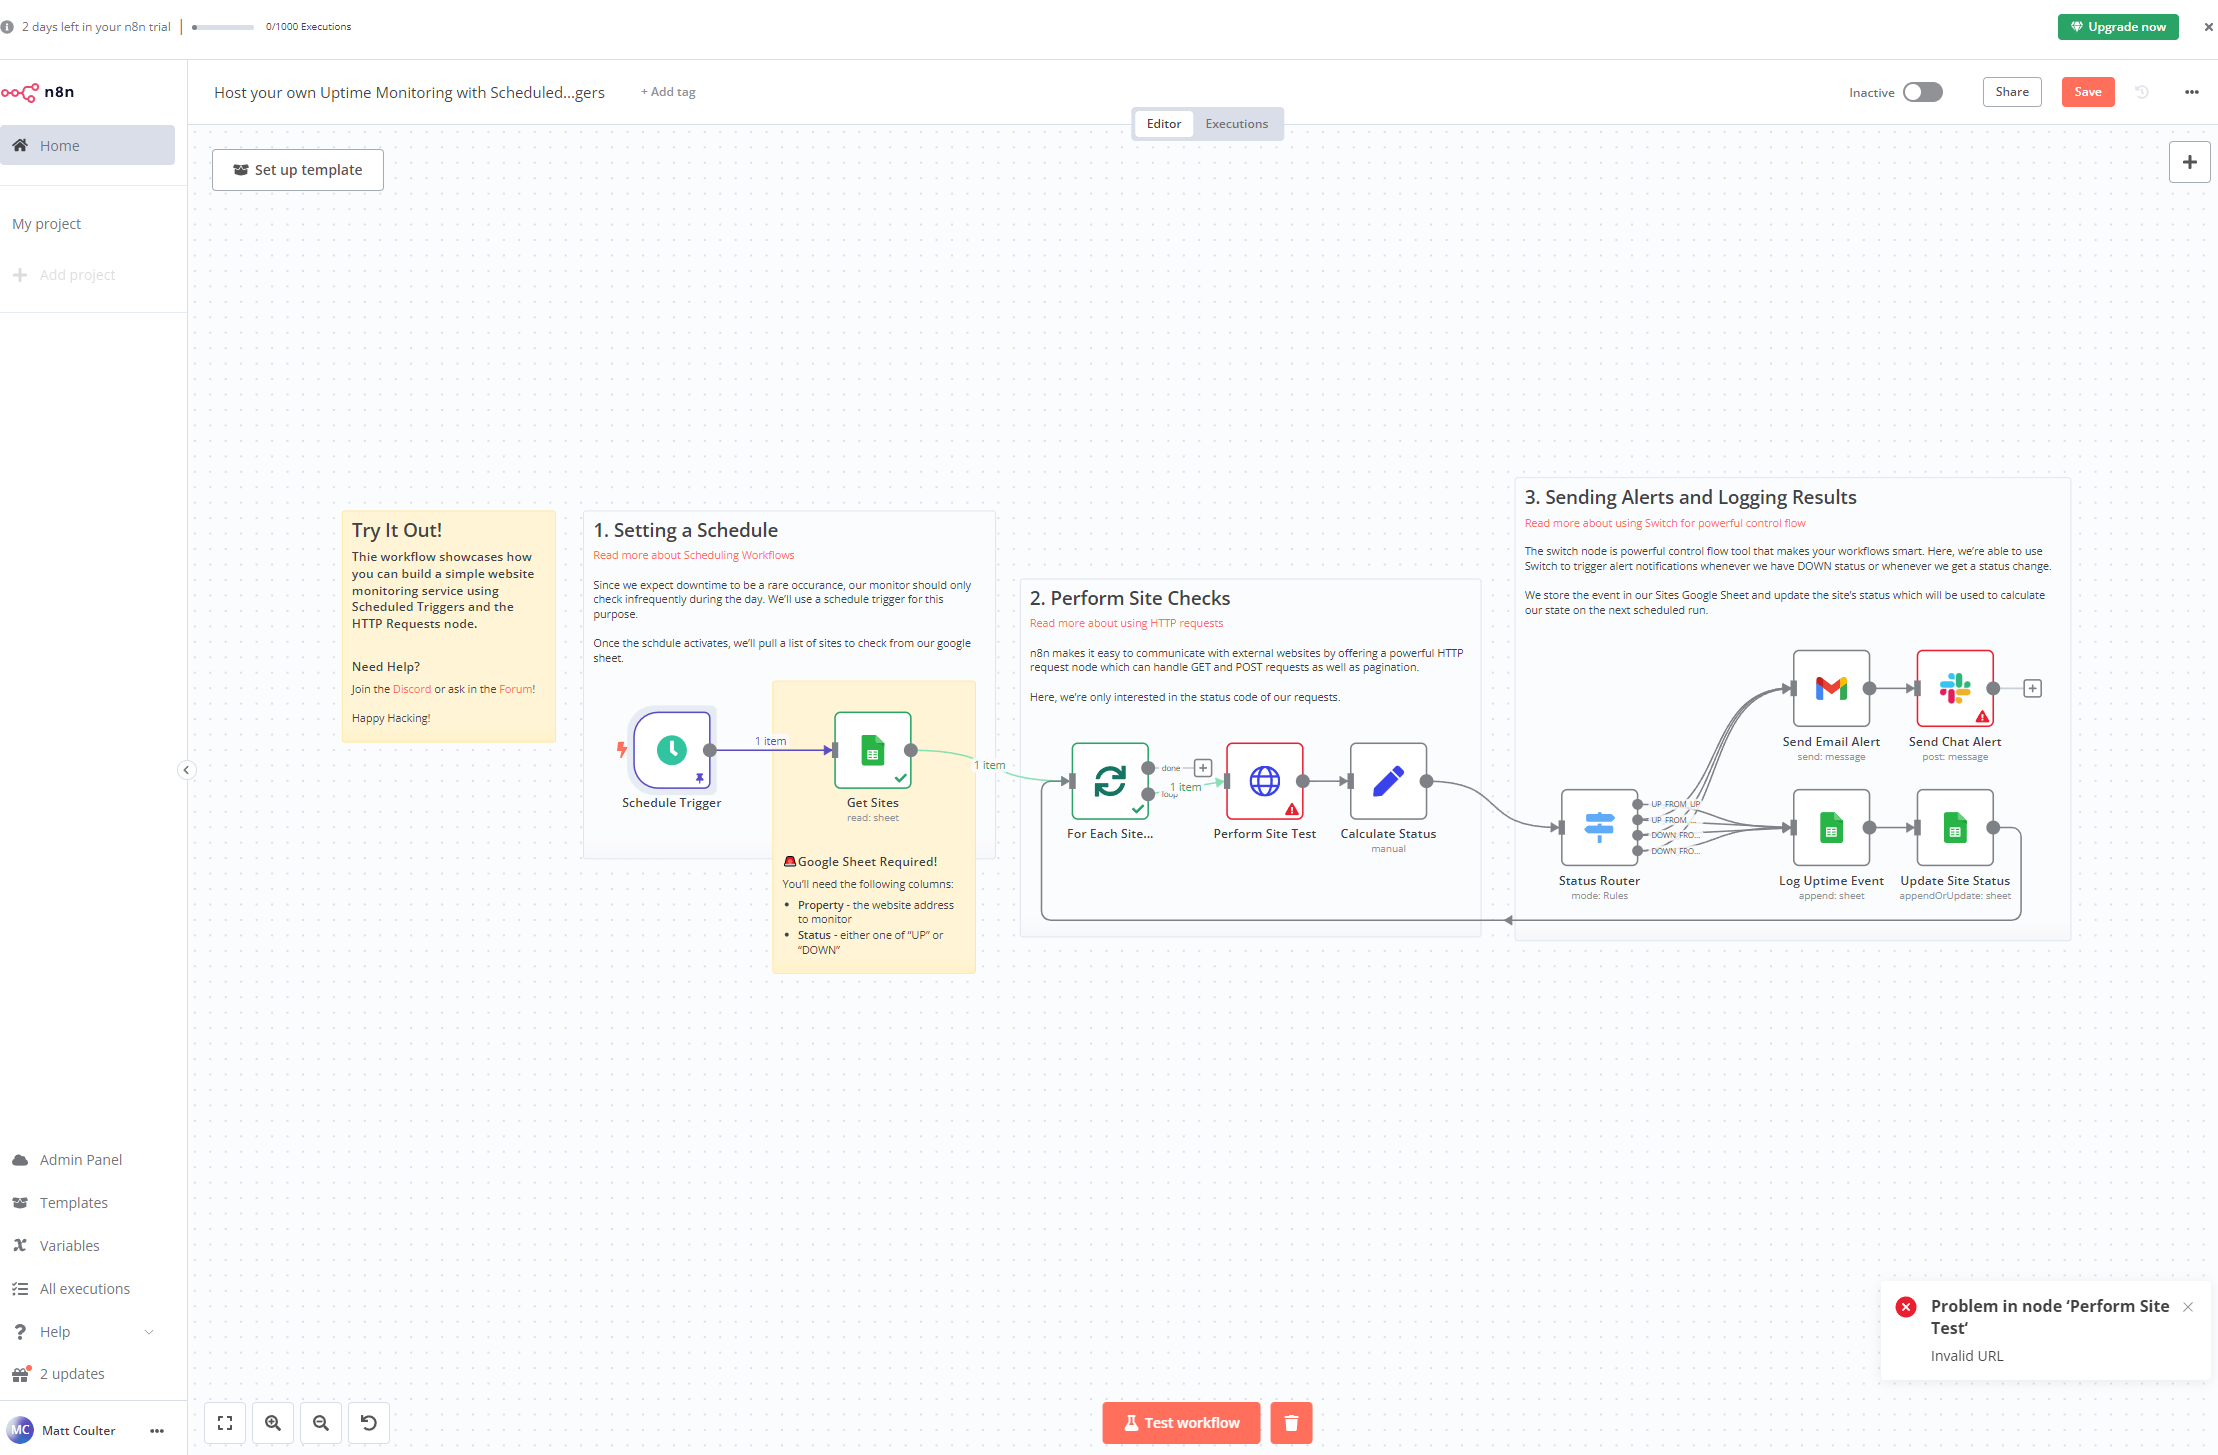Close the trial banner
Image resolution: width=2218 pixels, height=1455 pixels.
(2208, 27)
